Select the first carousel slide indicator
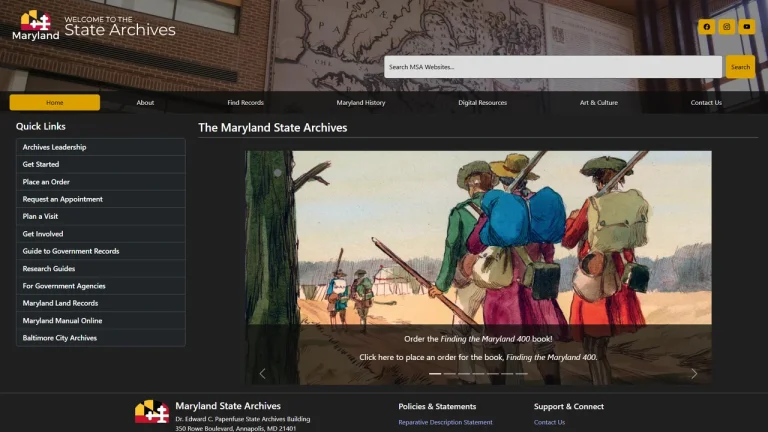This screenshot has width=768, height=432. [435, 374]
